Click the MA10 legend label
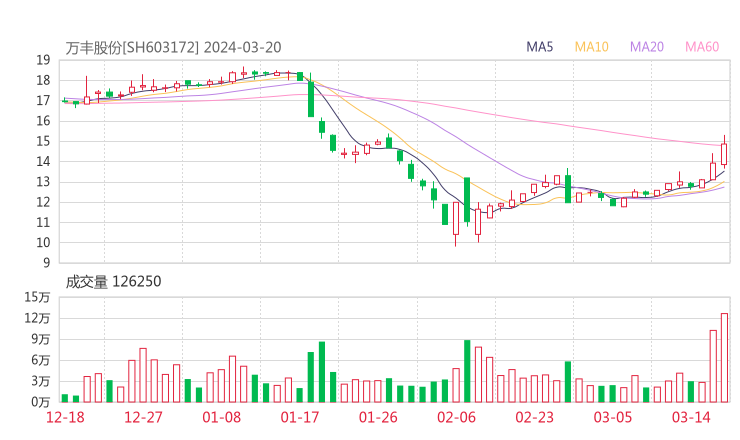The width and height of the screenshot is (740, 440). (x=591, y=47)
